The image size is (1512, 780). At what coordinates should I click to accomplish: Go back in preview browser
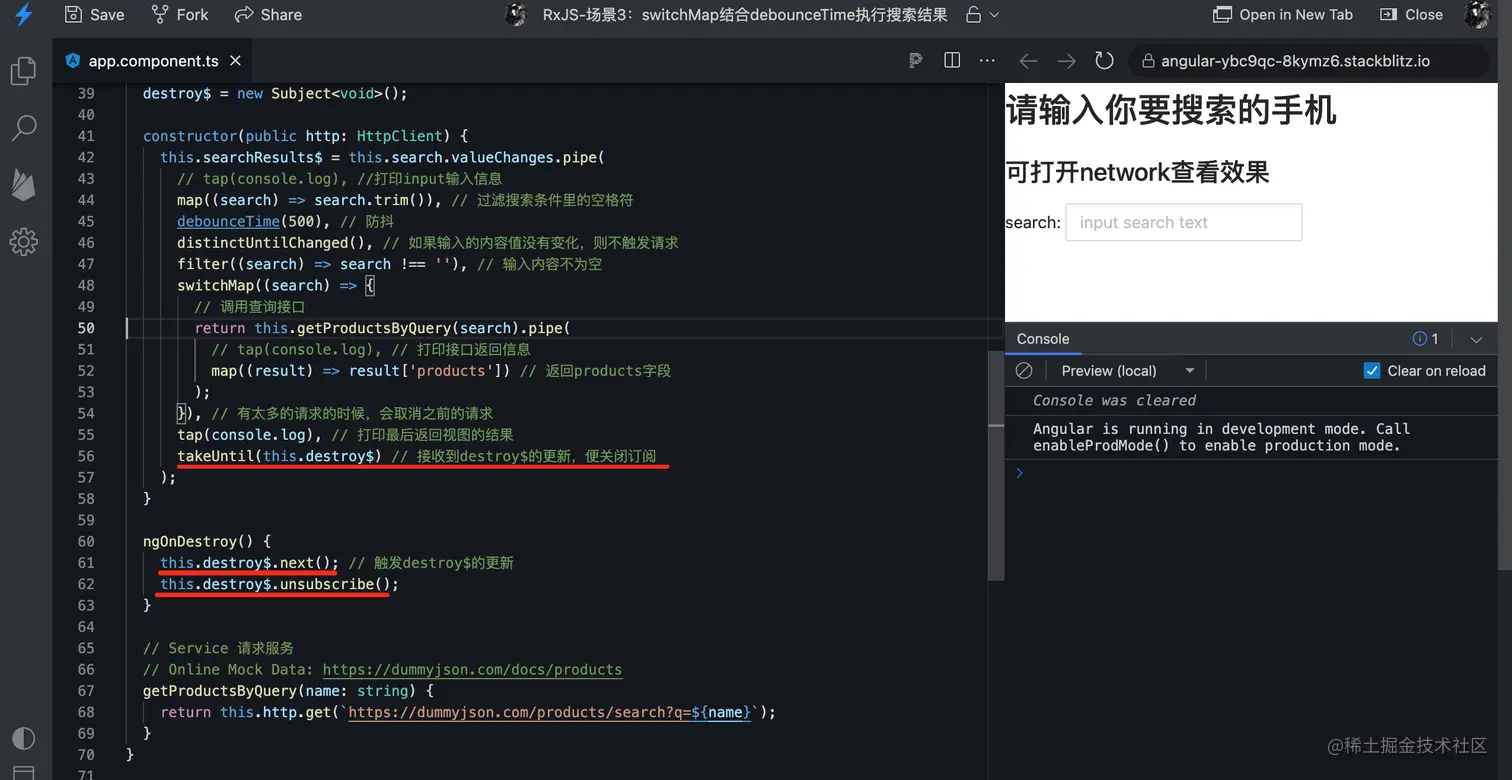[1028, 61]
